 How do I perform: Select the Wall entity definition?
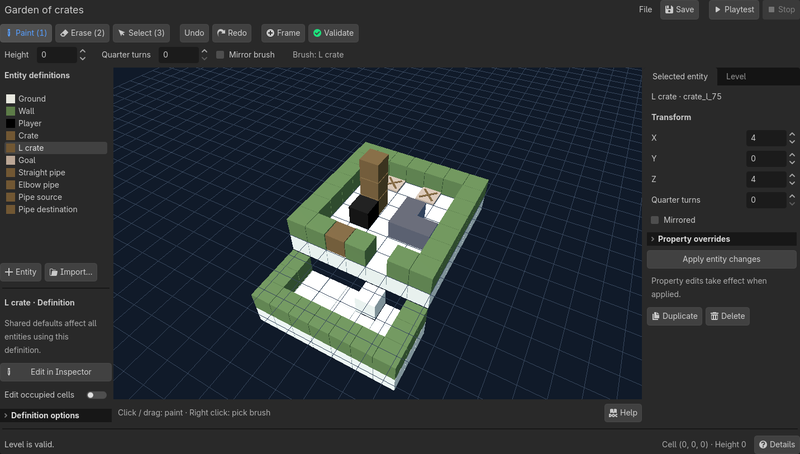[x=56, y=111]
